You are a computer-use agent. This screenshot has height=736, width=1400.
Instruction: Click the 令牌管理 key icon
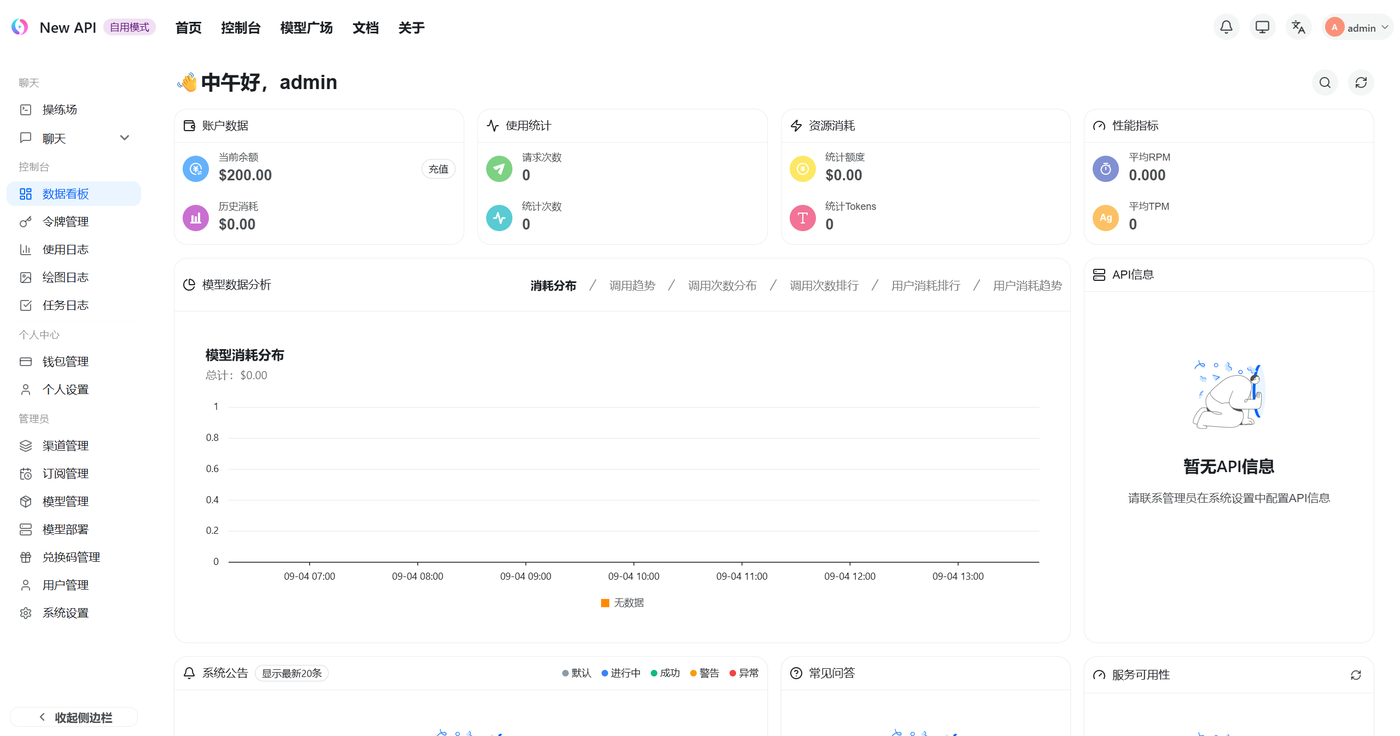26,222
